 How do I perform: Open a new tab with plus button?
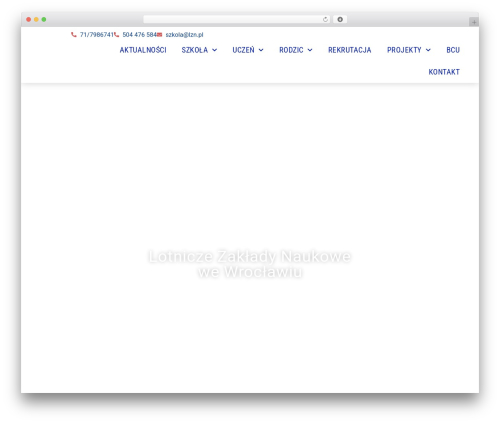[x=474, y=22]
